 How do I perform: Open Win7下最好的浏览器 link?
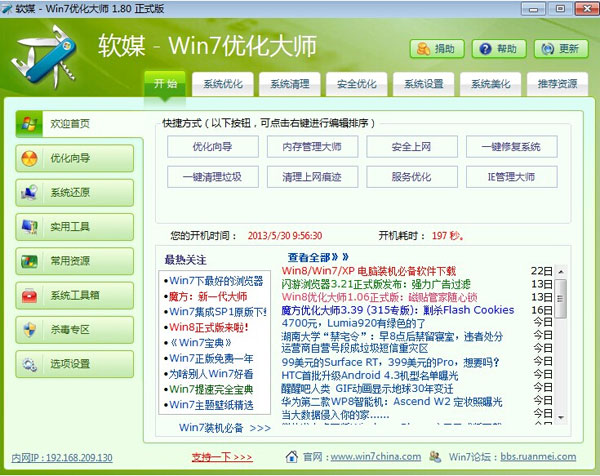point(216,281)
